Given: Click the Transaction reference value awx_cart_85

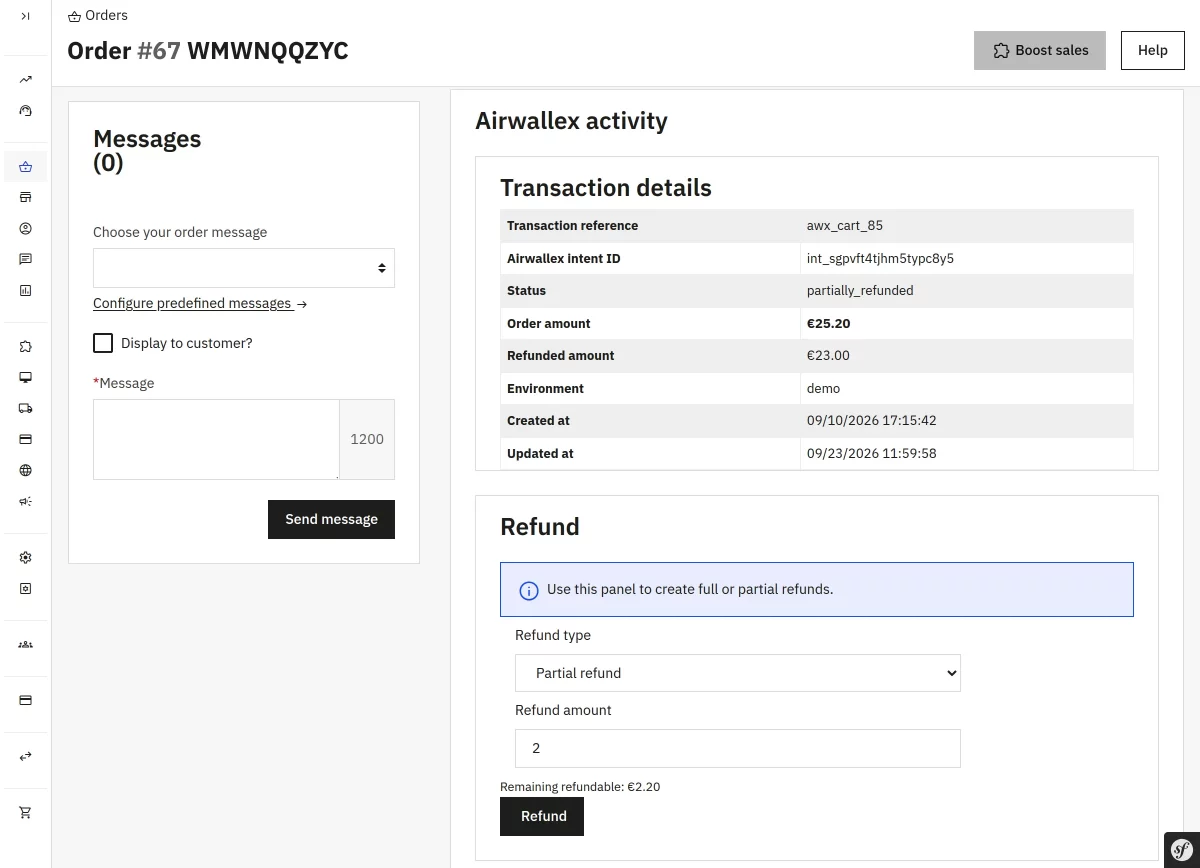Looking at the screenshot, I should 845,226.
